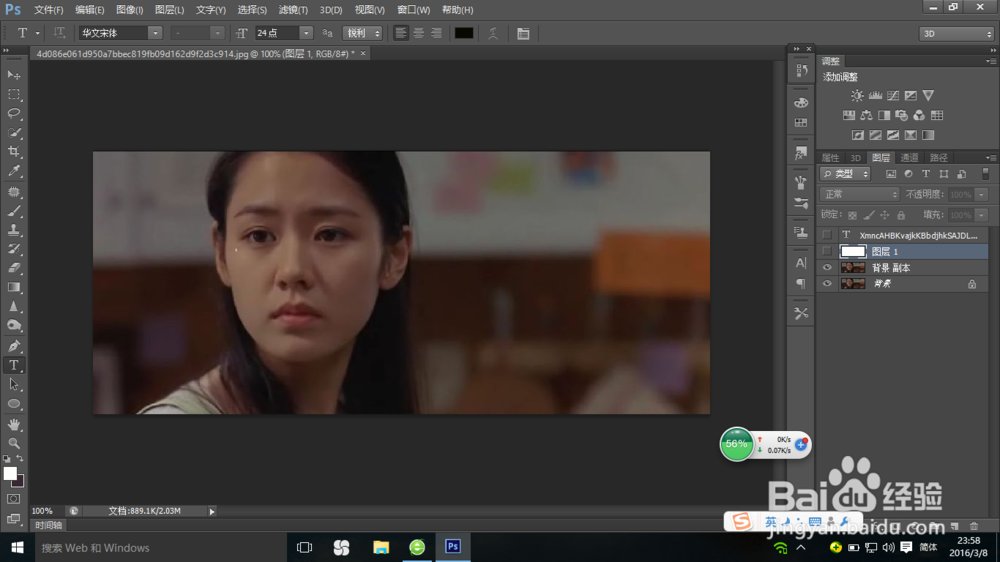Switch to the 通道 tab
Image resolution: width=1000 pixels, height=562 pixels.
pos(909,158)
